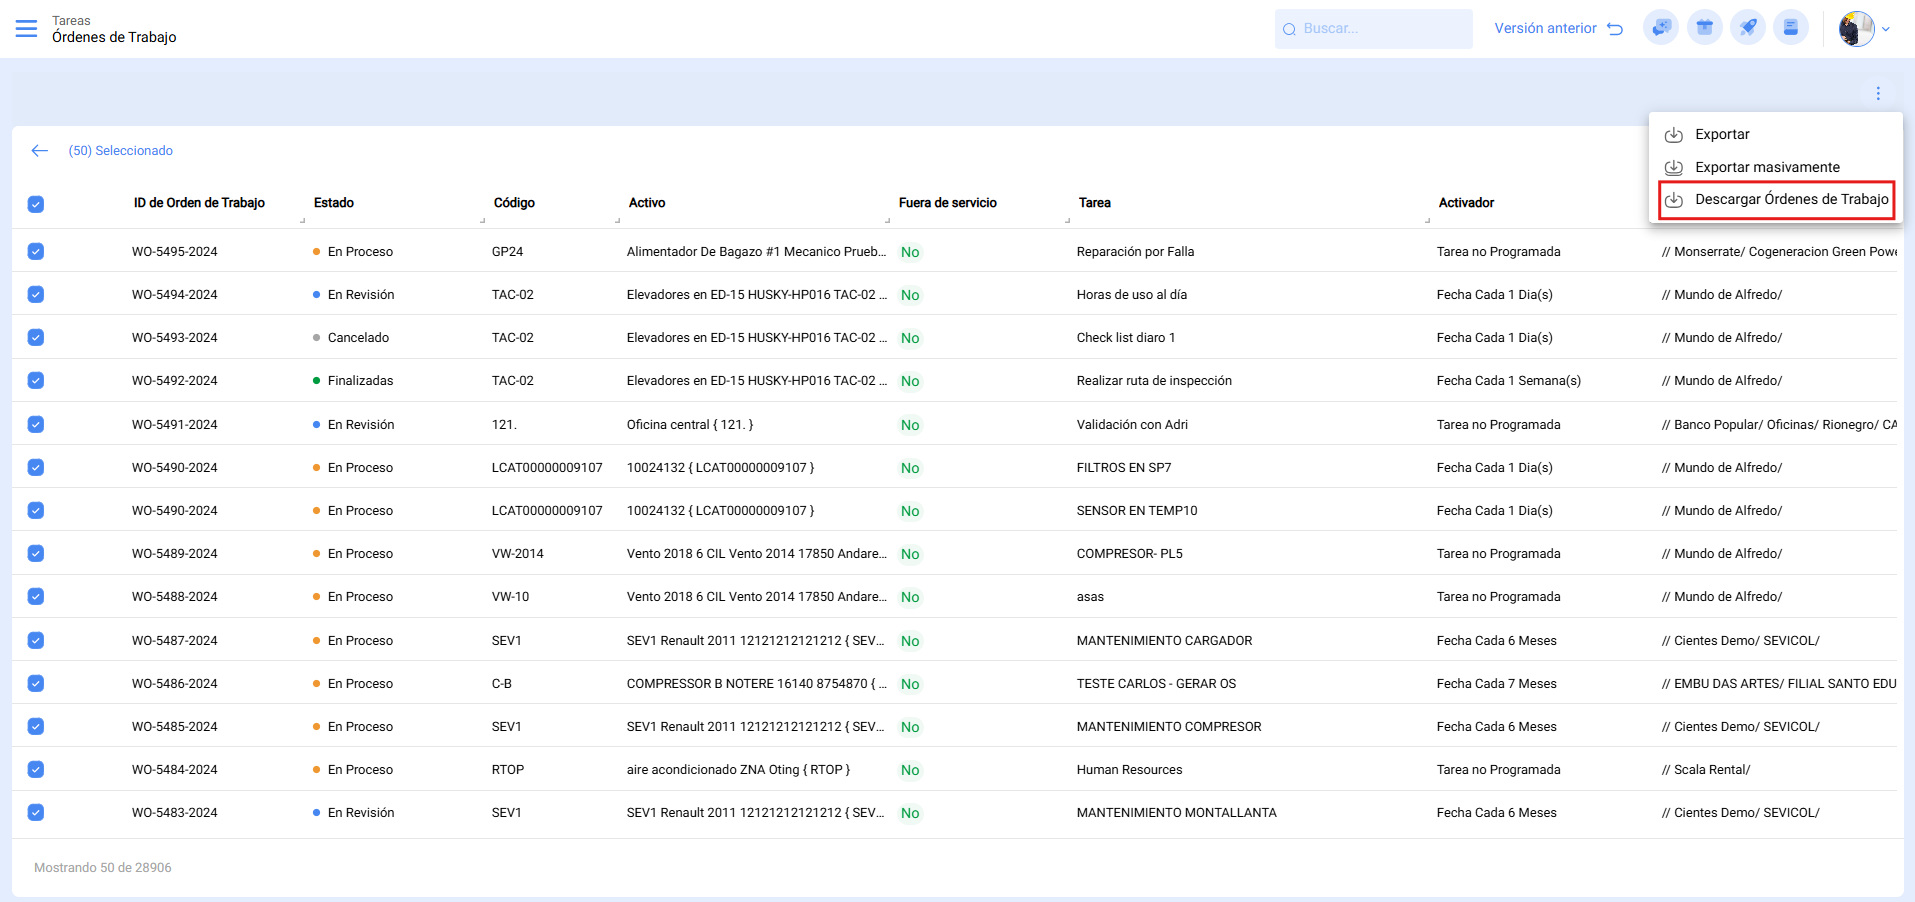Select Exportar from the options menu

click(x=1722, y=135)
